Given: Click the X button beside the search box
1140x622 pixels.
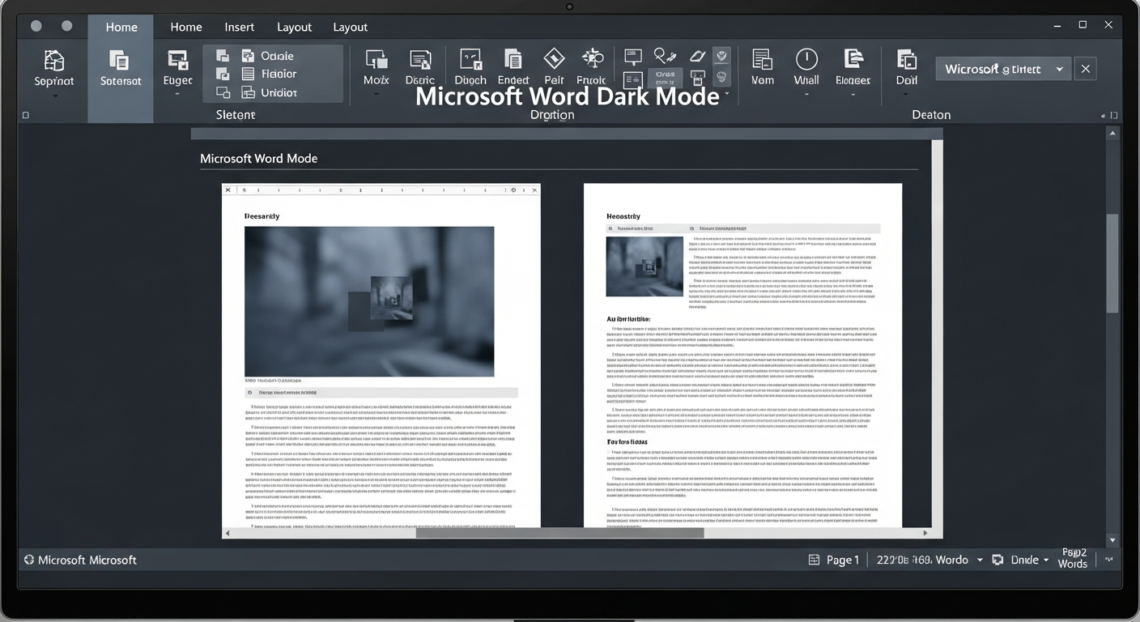Looking at the screenshot, I should pyautogui.click(x=1086, y=68).
